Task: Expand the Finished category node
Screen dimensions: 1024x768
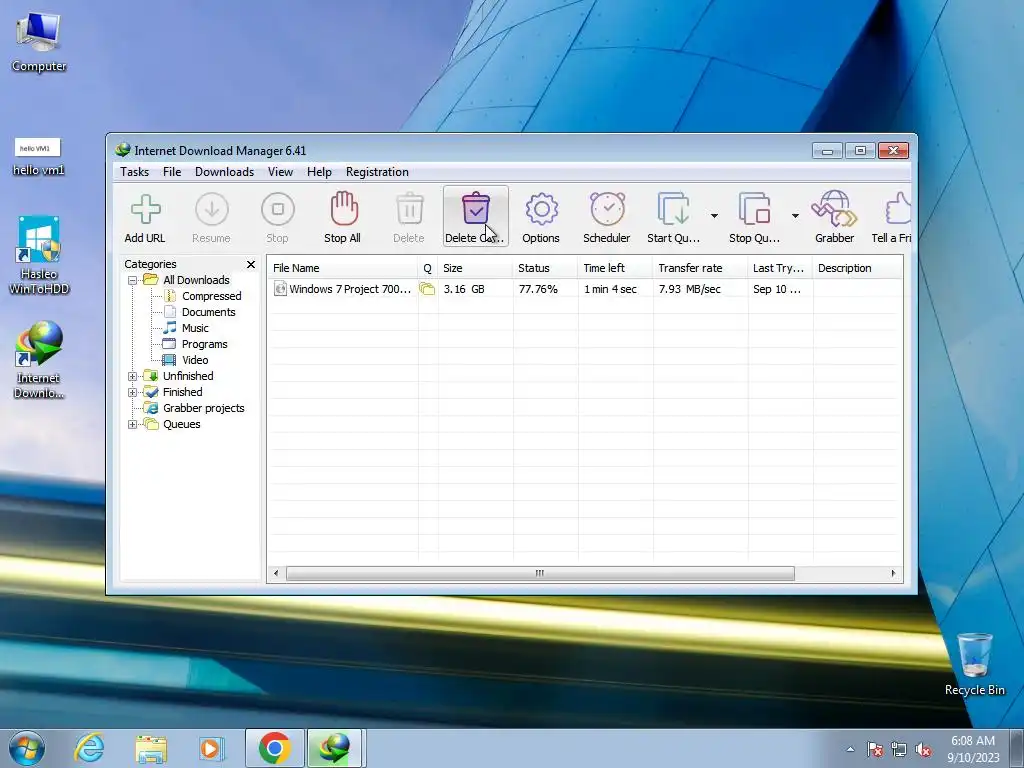Action: (133, 392)
